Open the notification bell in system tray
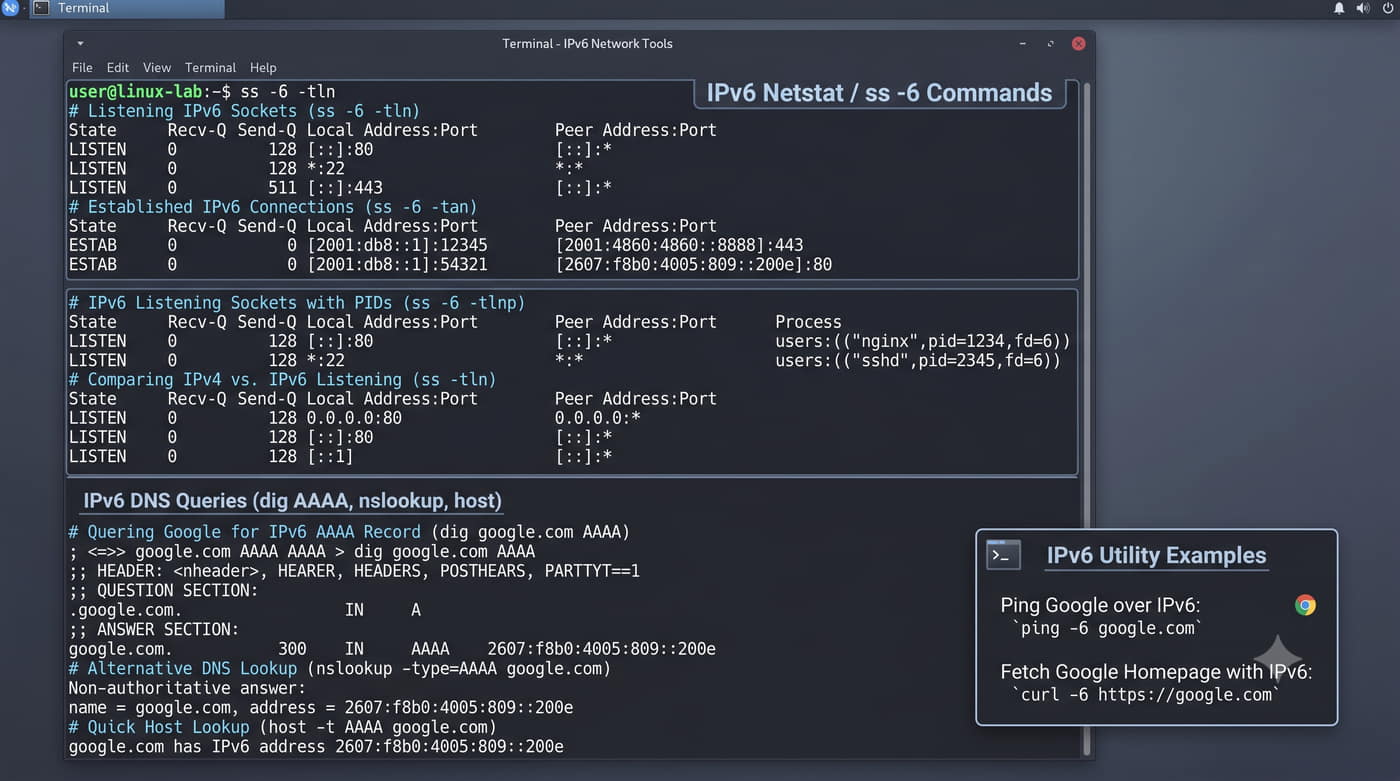The height and width of the screenshot is (781, 1400). coord(1339,8)
